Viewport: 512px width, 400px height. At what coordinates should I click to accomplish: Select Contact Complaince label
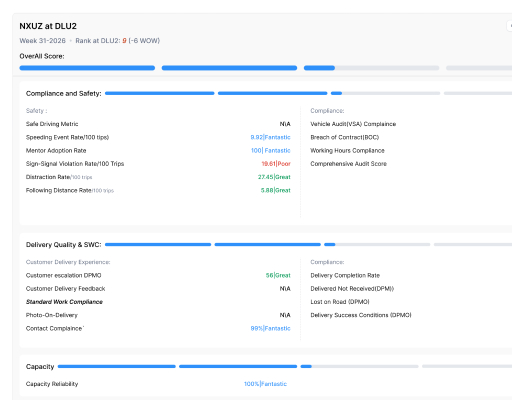point(55,328)
